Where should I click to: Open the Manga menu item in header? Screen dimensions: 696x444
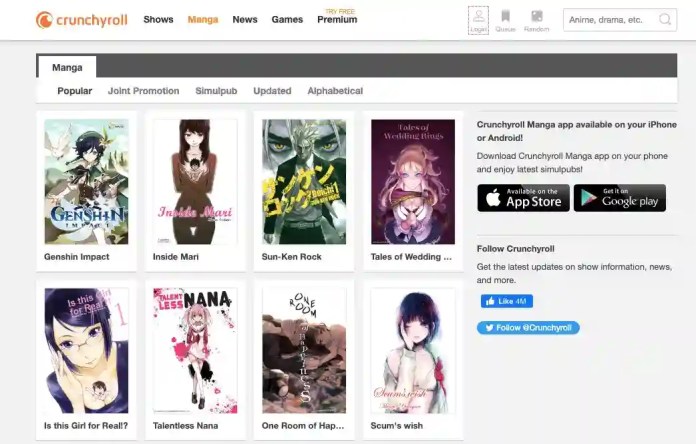(203, 20)
